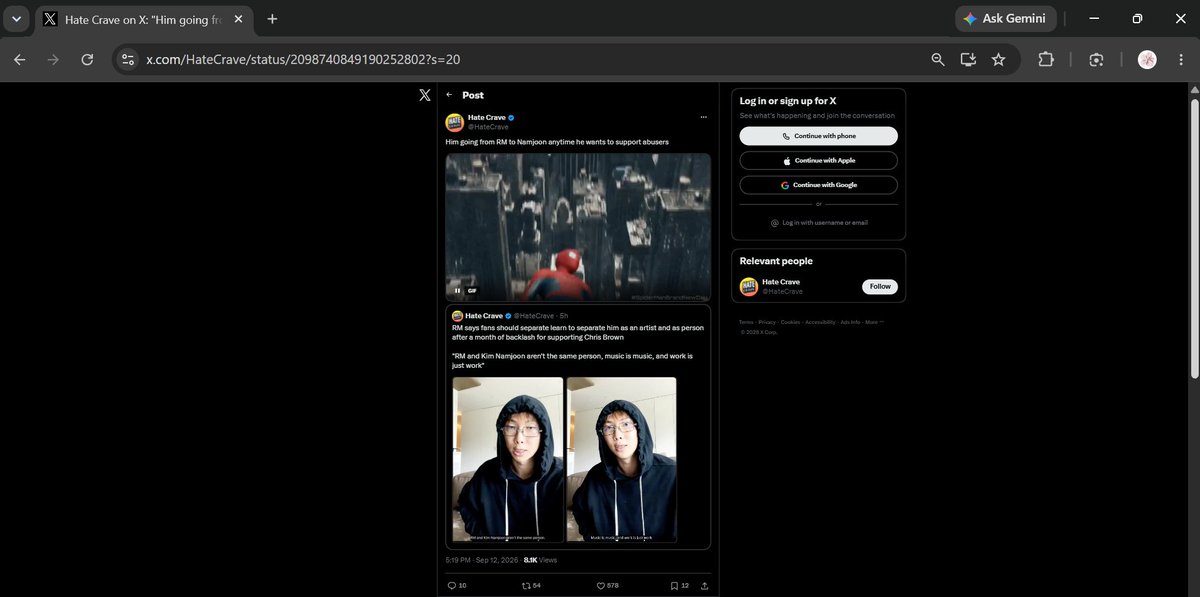Click the post timestamp 5:19 PM Sep 12
Screen dimensions: 1200x597
482,561
